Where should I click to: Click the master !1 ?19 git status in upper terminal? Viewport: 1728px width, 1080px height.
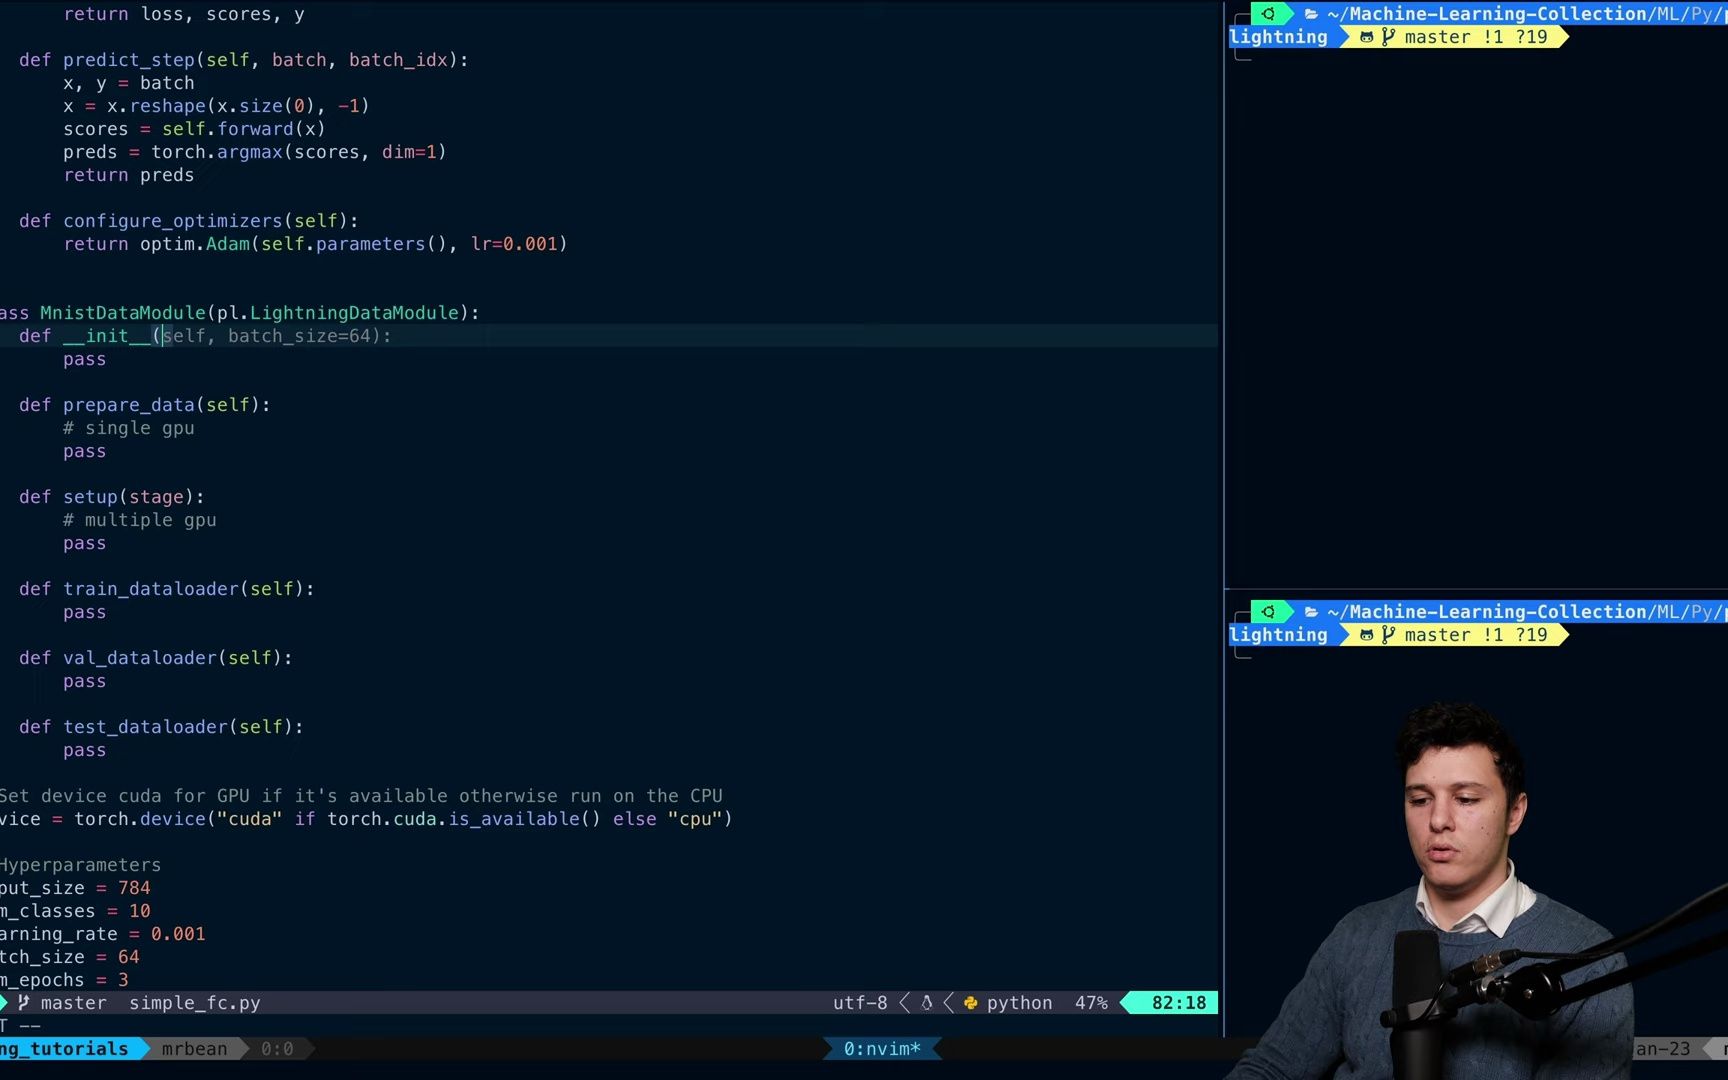pyautogui.click(x=1475, y=37)
